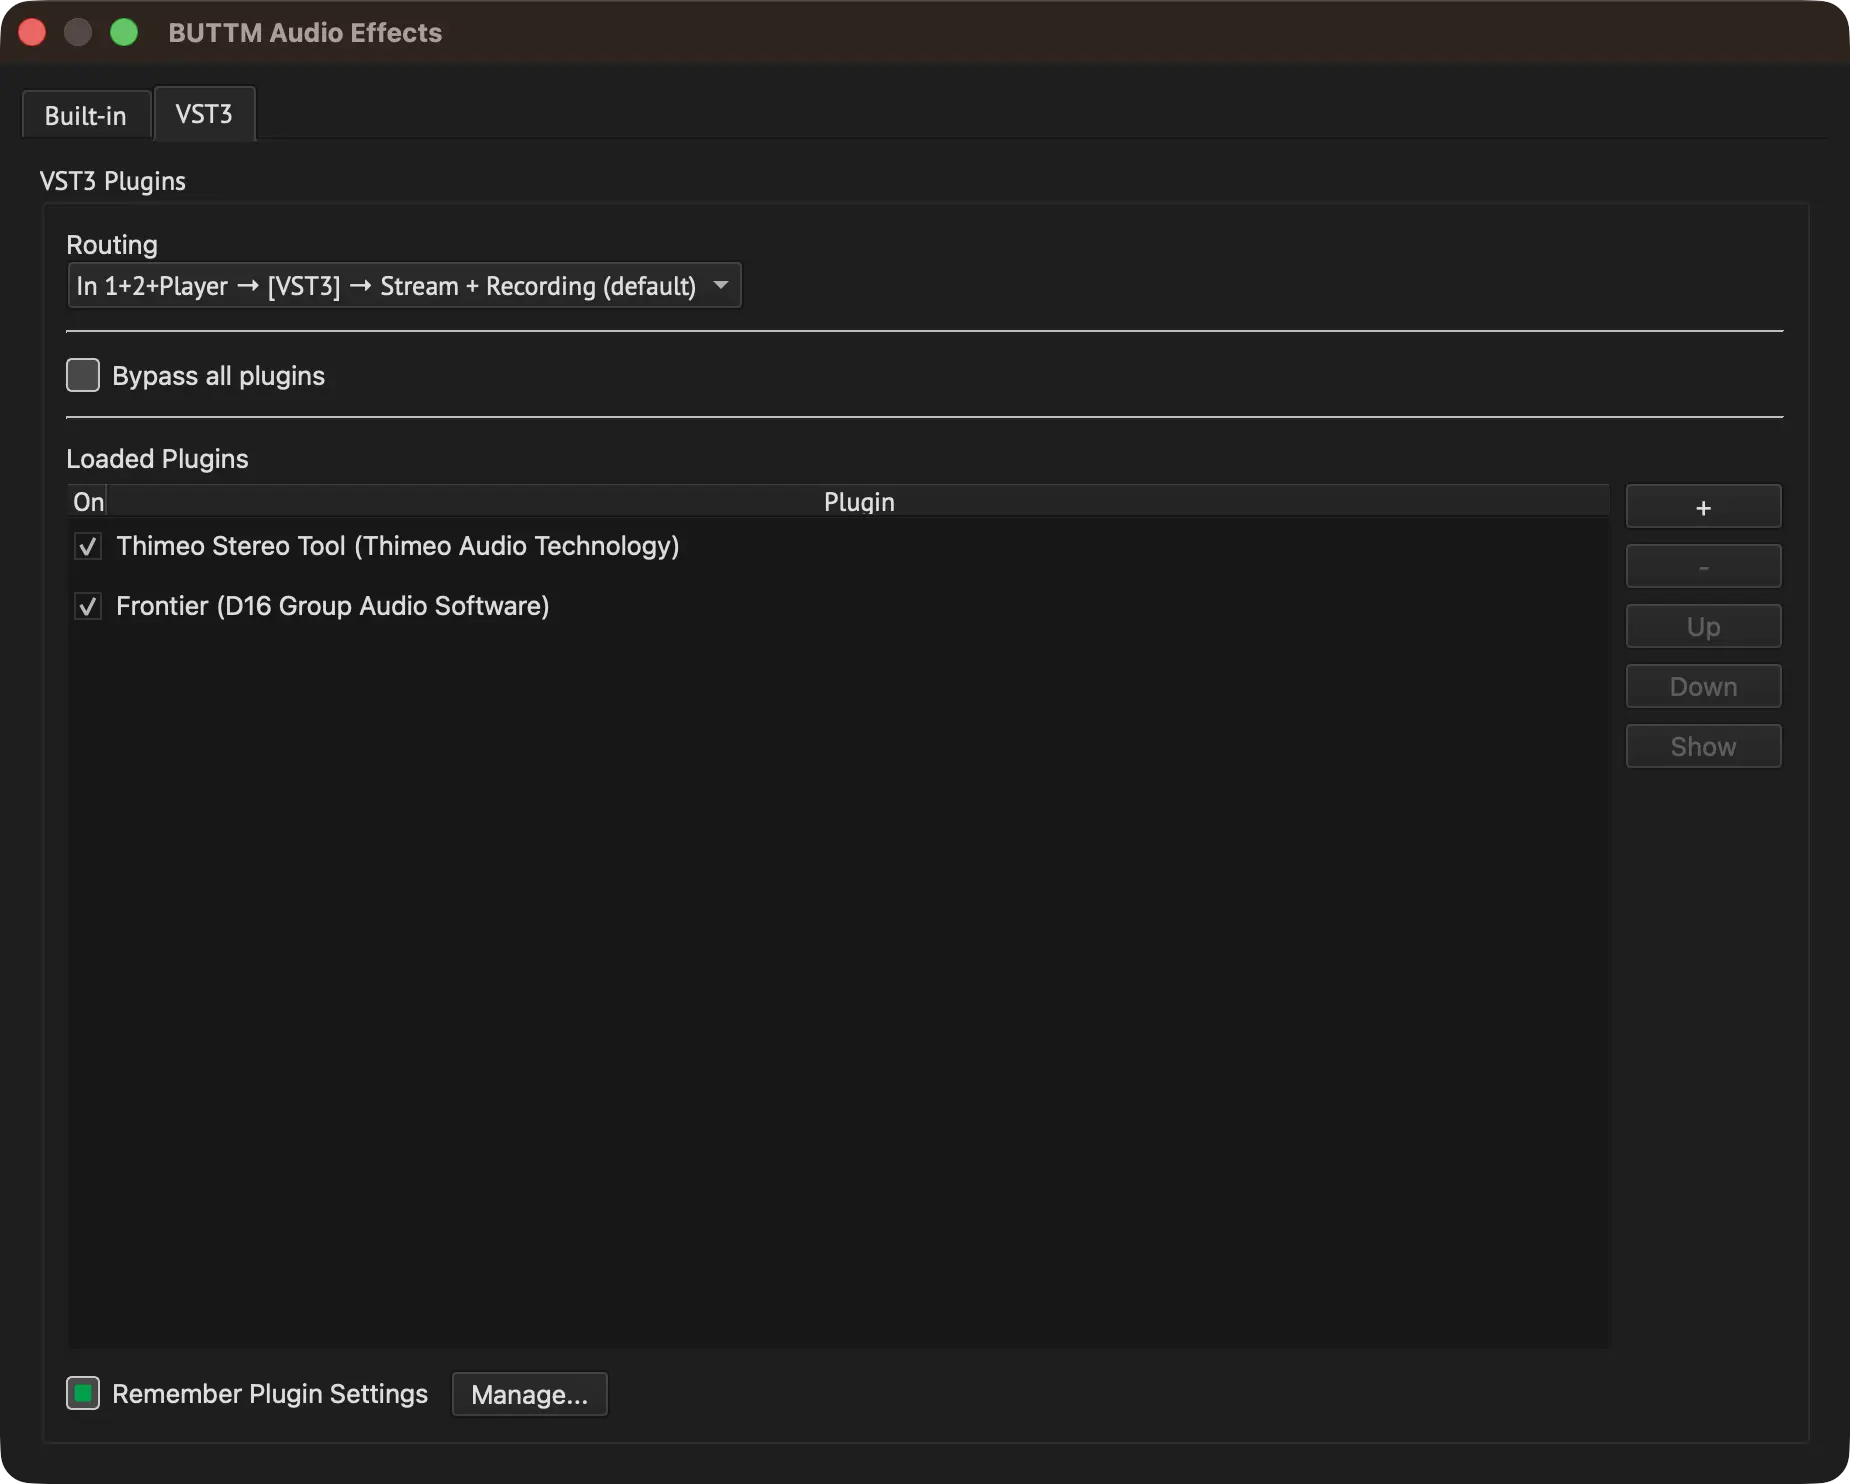This screenshot has width=1850, height=1484.
Task: Click the green zoom window button
Action: click(124, 32)
